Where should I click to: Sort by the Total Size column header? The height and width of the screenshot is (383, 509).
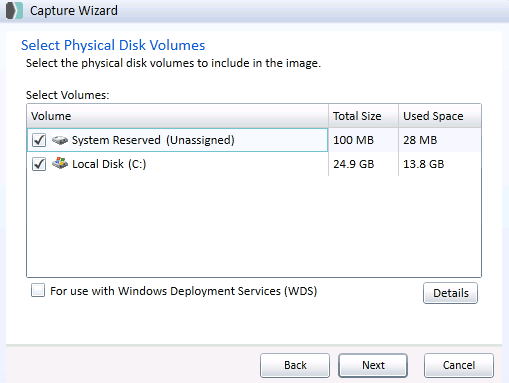(363, 116)
